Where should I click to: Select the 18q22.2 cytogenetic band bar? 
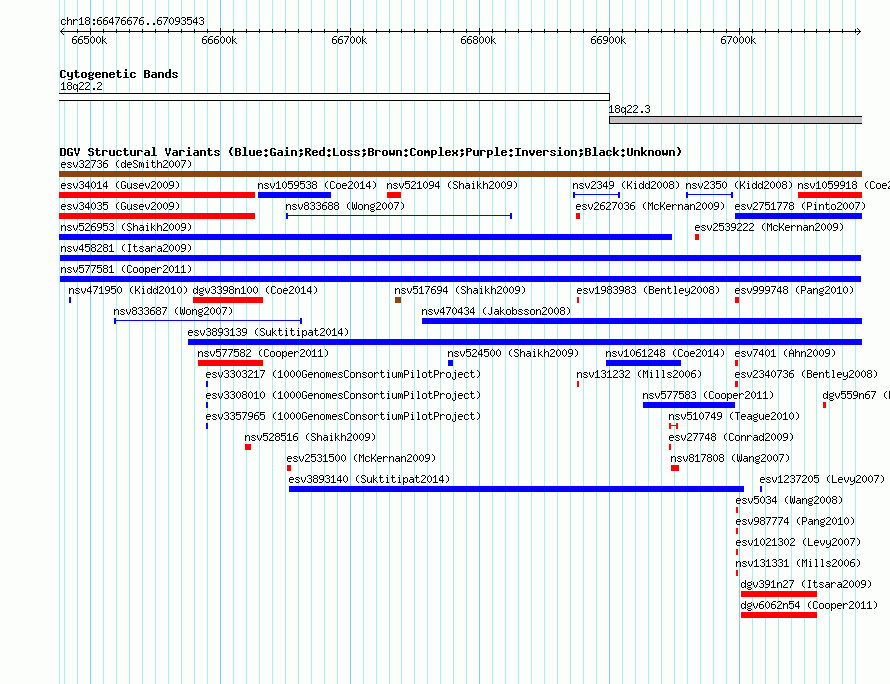point(334,97)
